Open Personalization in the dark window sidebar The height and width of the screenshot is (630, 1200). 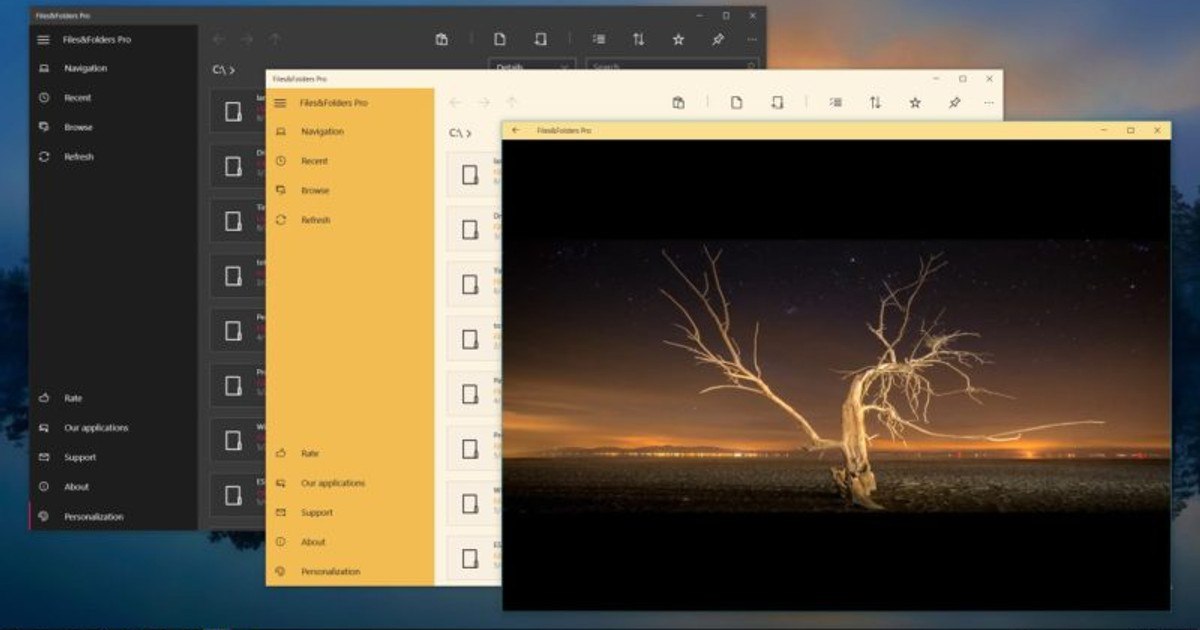pos(114,517)
